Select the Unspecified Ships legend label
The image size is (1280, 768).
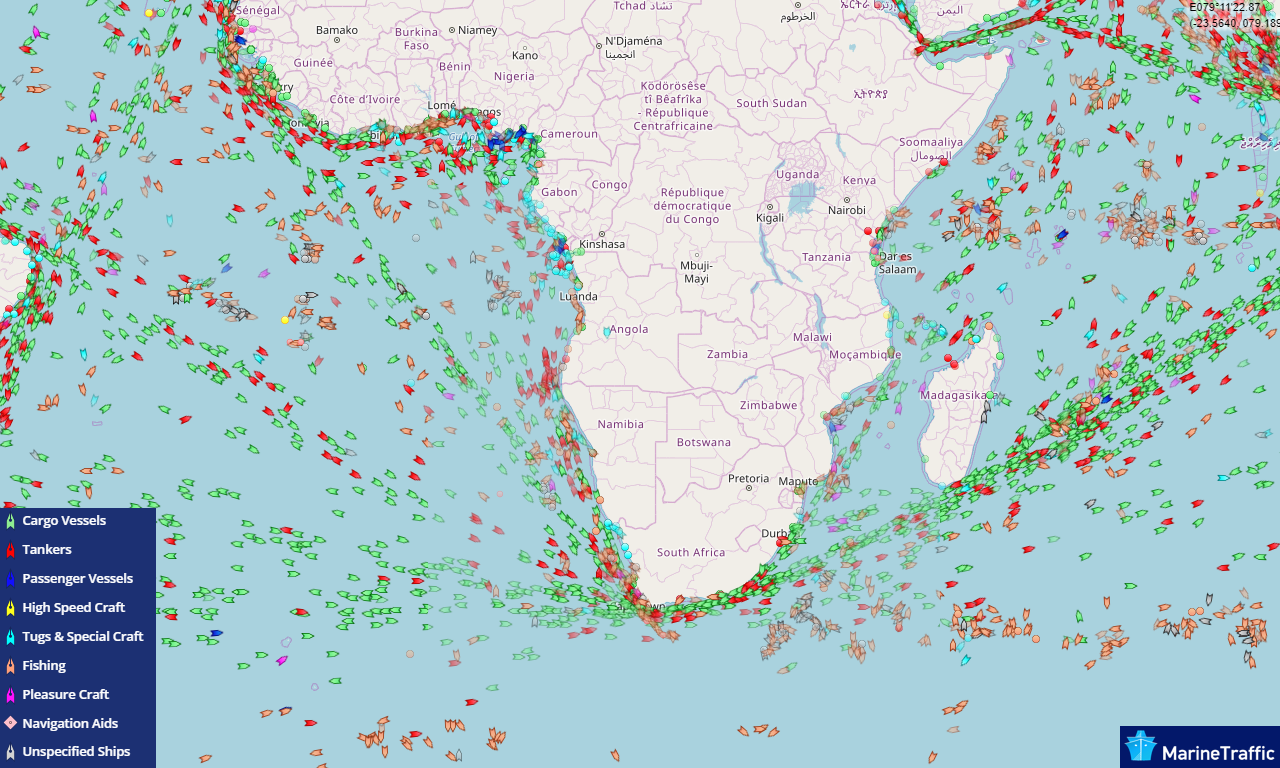tap(76, 751)
